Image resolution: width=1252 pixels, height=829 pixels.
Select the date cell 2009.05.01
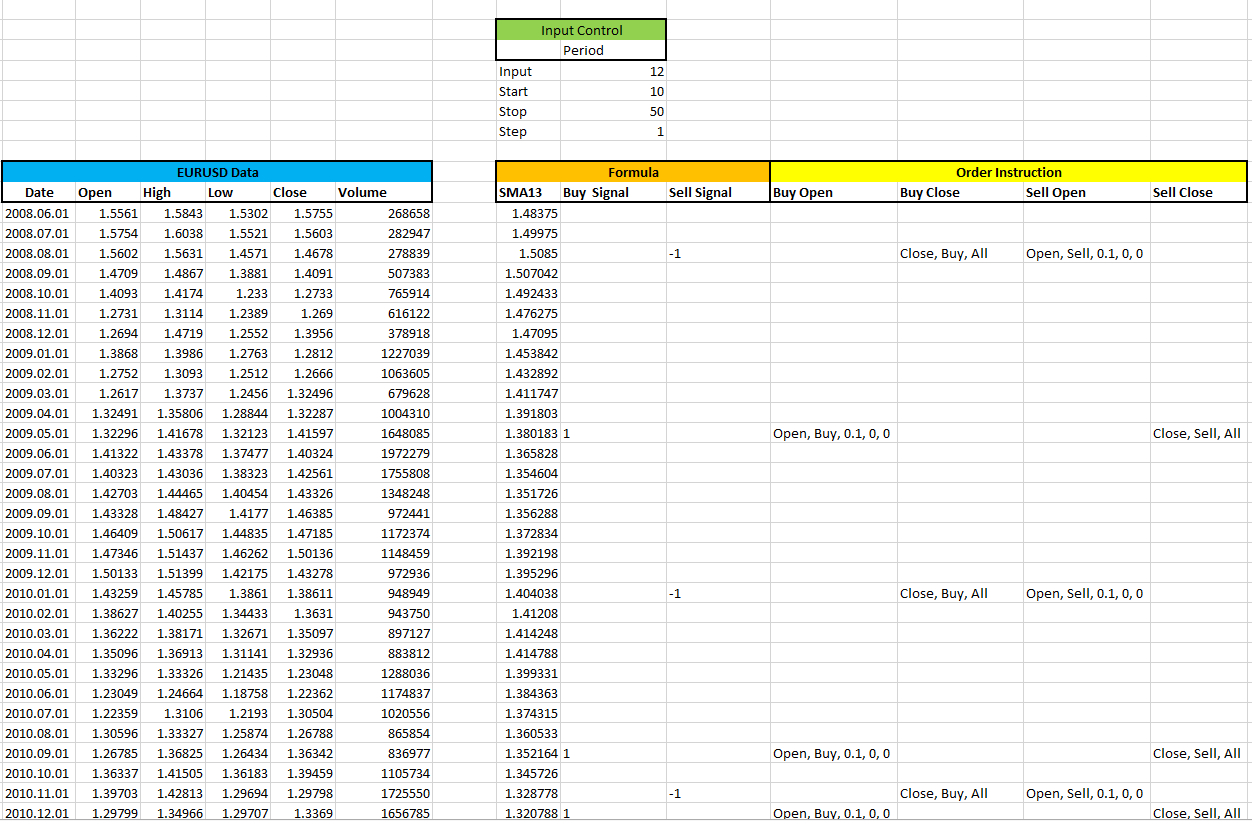(38, 433)
